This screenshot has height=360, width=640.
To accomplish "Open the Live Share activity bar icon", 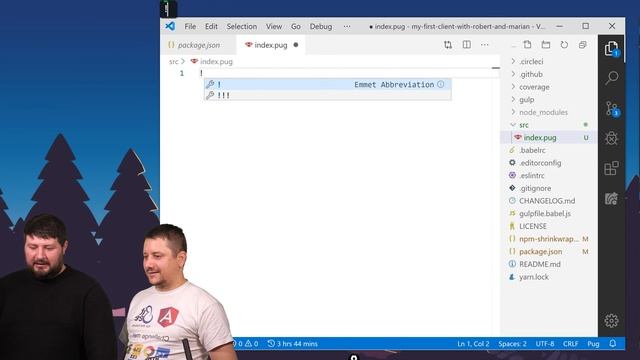I will click(611, 198).
